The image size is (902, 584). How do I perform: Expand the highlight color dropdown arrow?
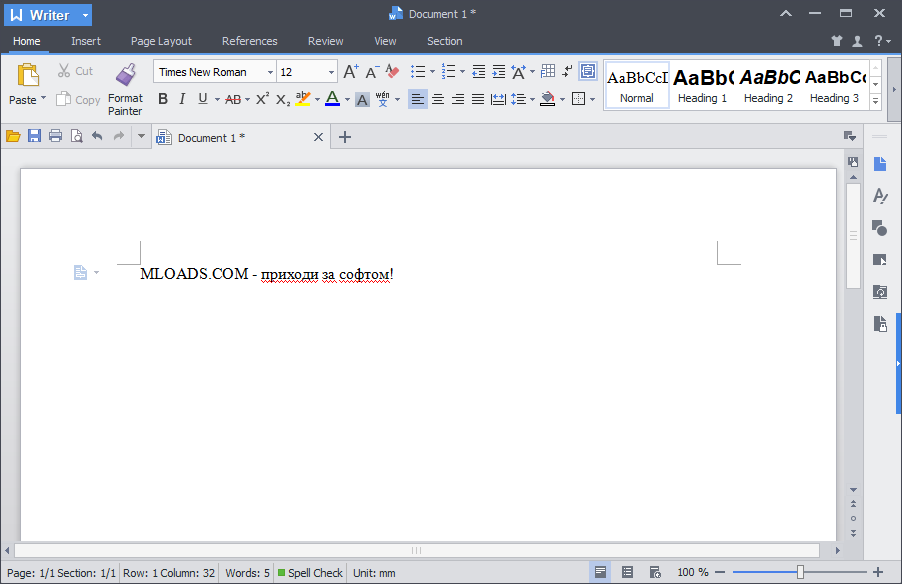click(317, 100)
